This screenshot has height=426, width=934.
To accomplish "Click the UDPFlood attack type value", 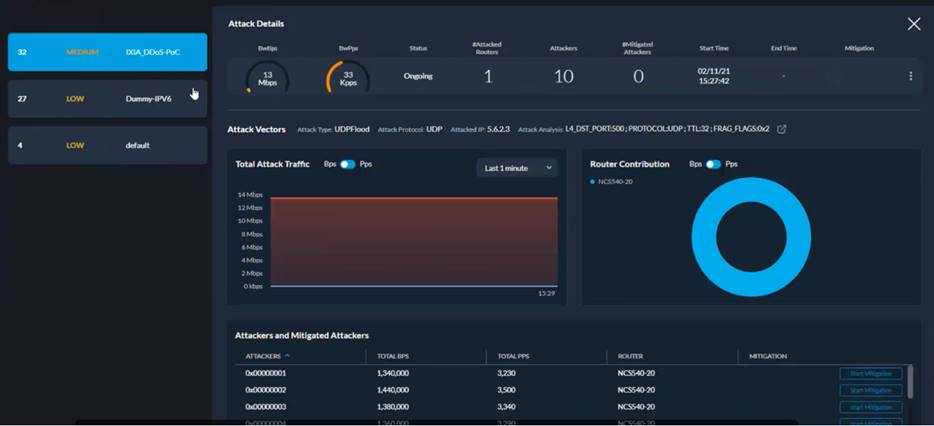I will (x=352, y=129).
